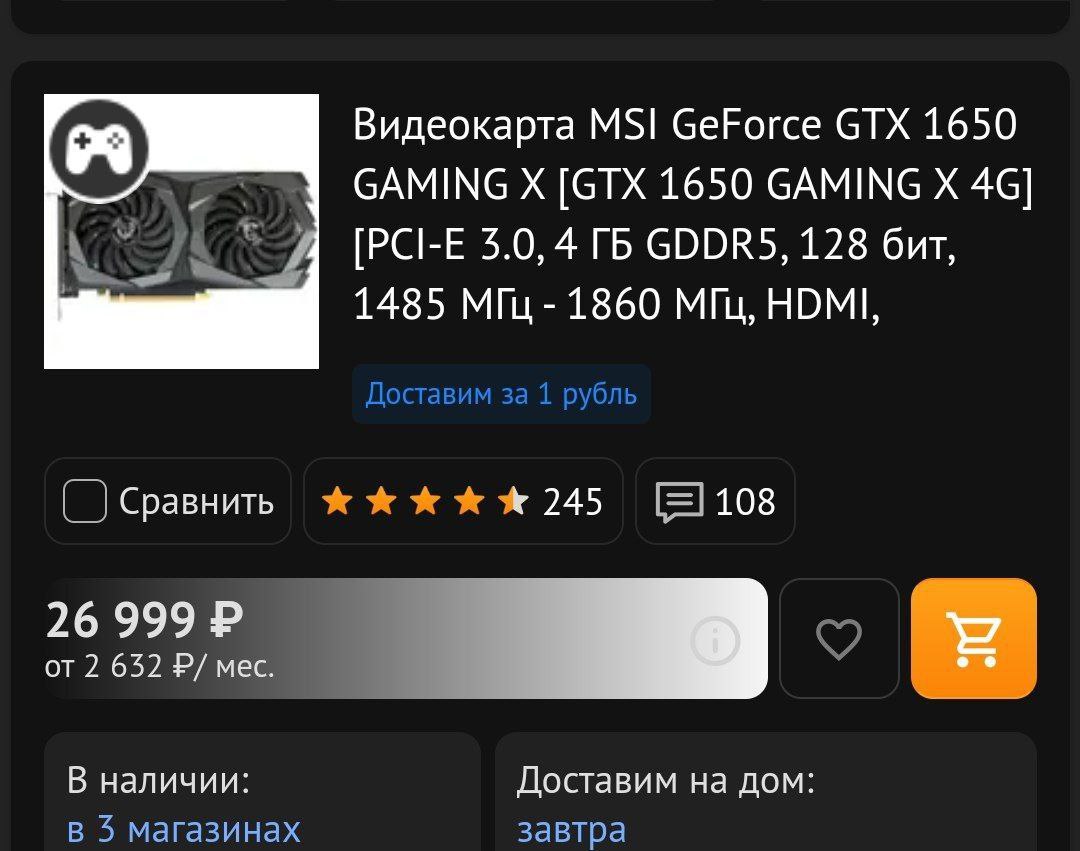Click the Сравнить compare label
Viewport: 1080px width, 851px height.
click(196, 501)
